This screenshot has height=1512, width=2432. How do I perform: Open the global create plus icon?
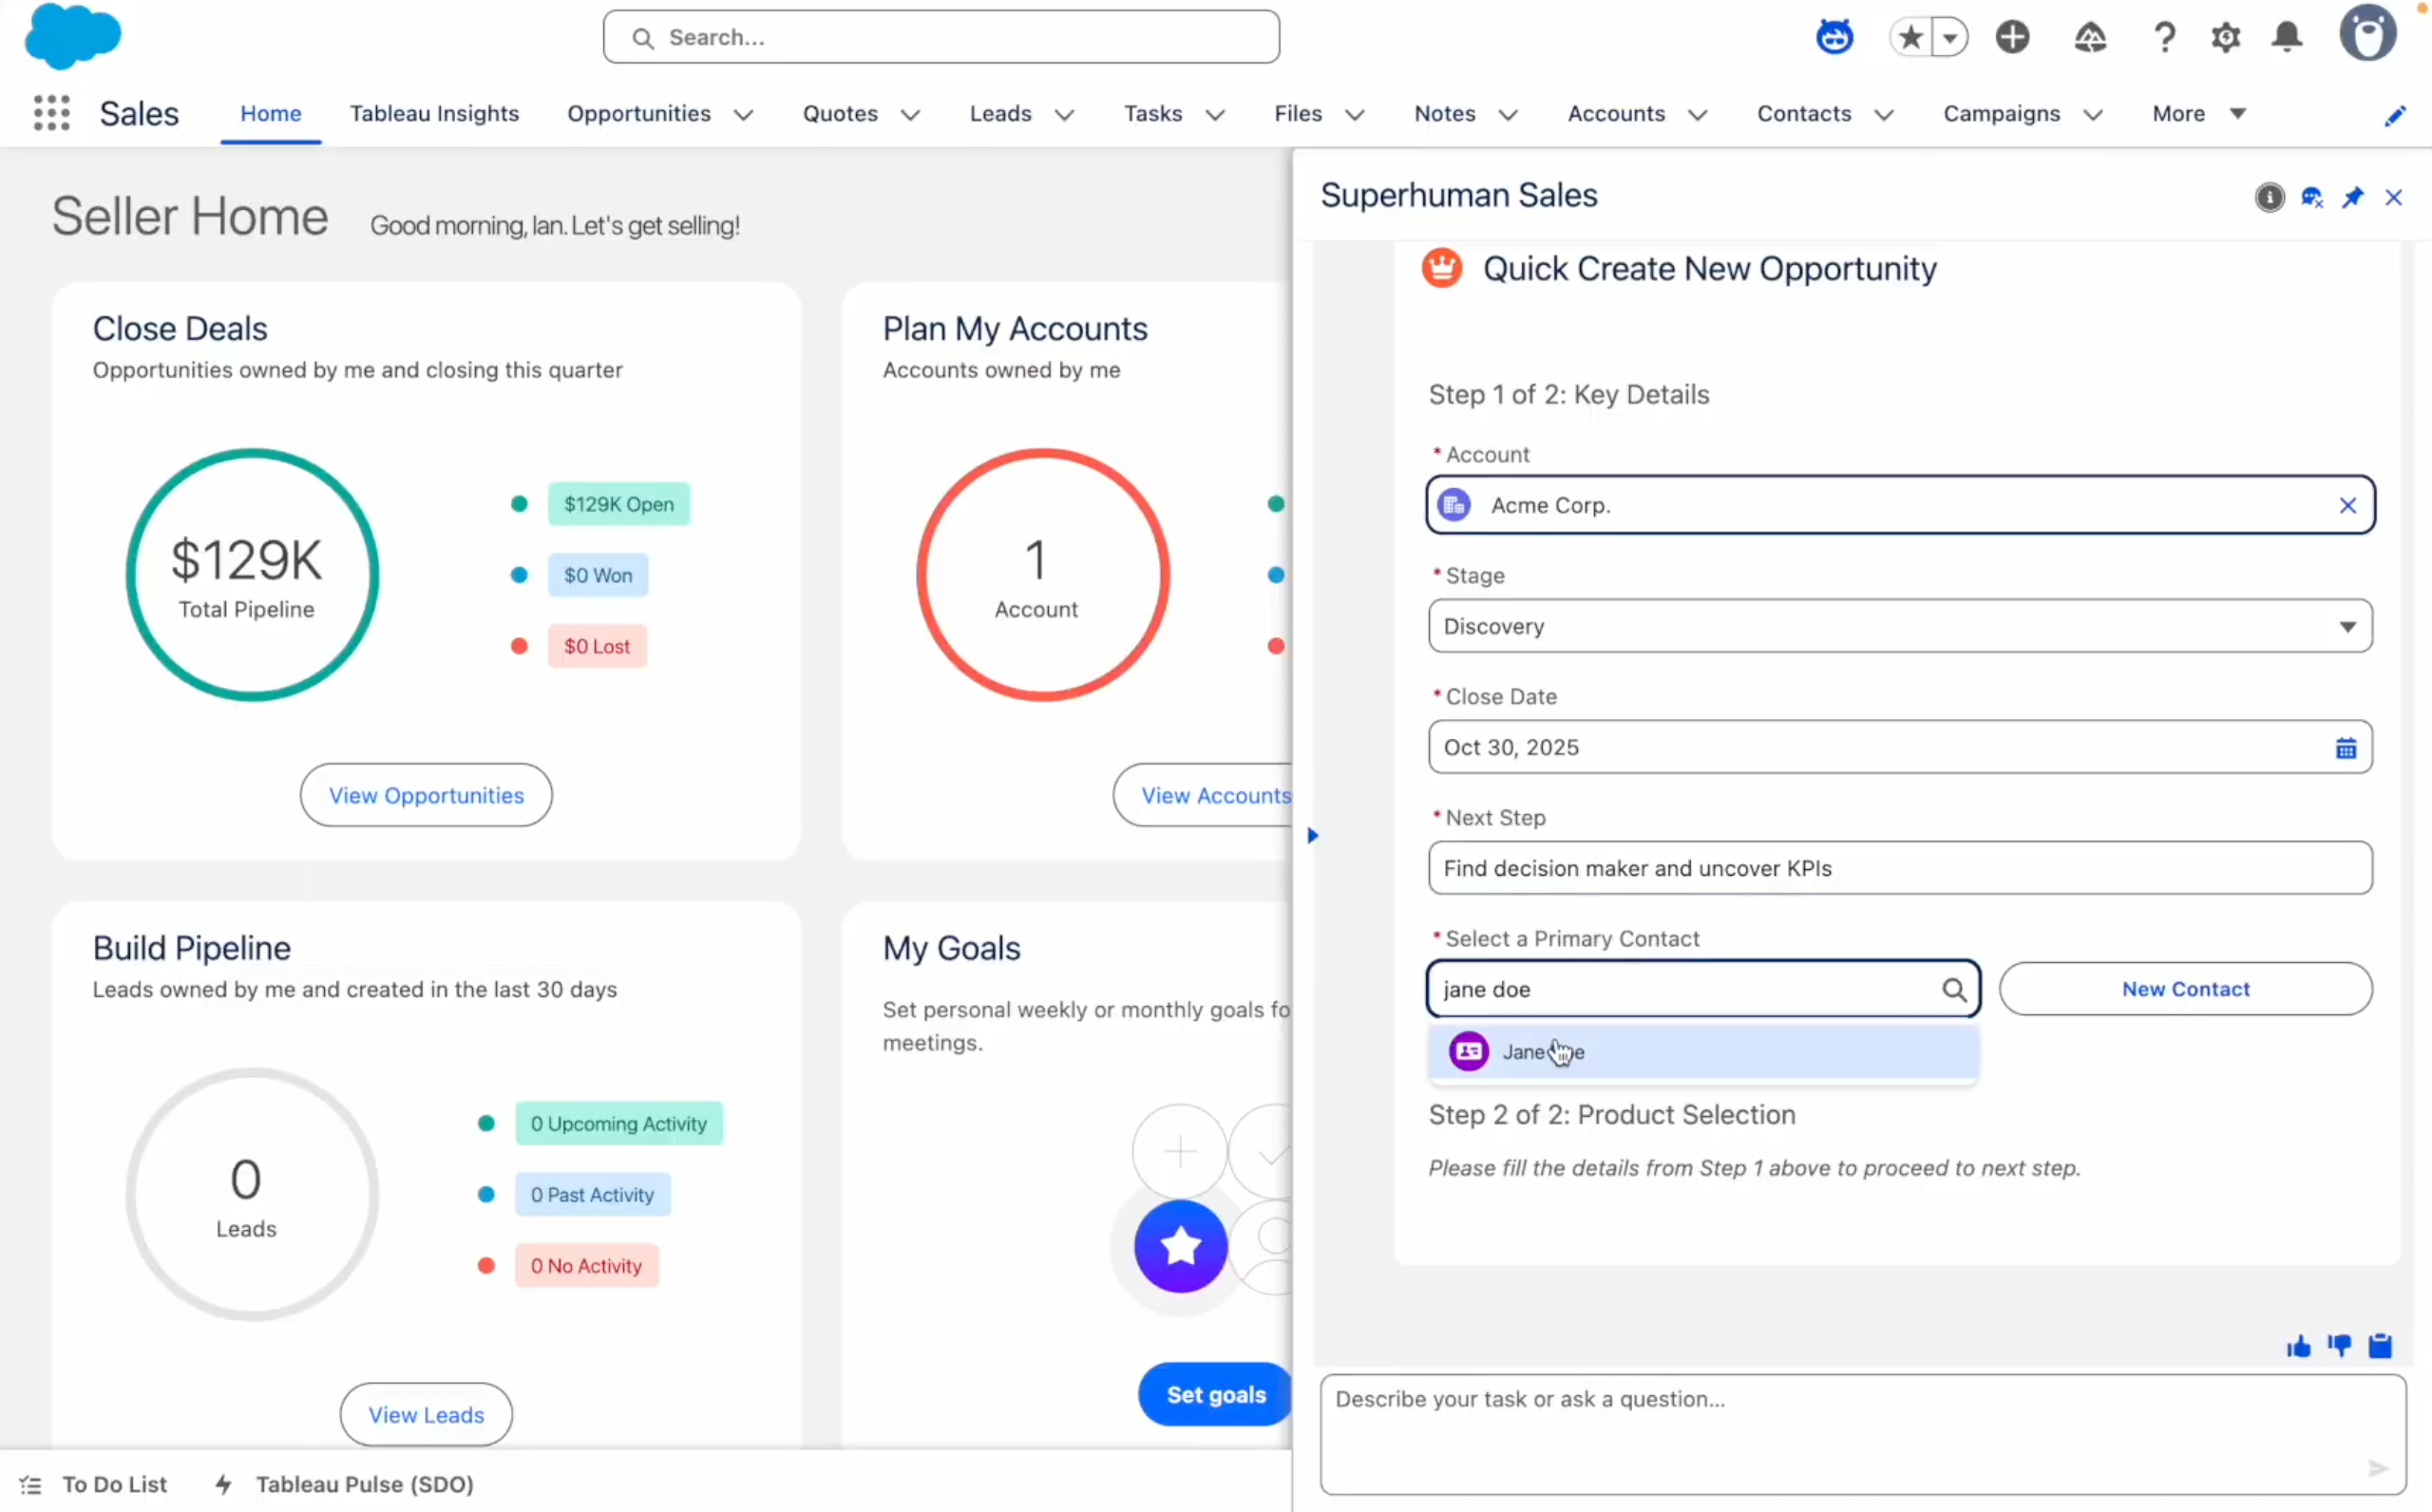coord(2012,38)
